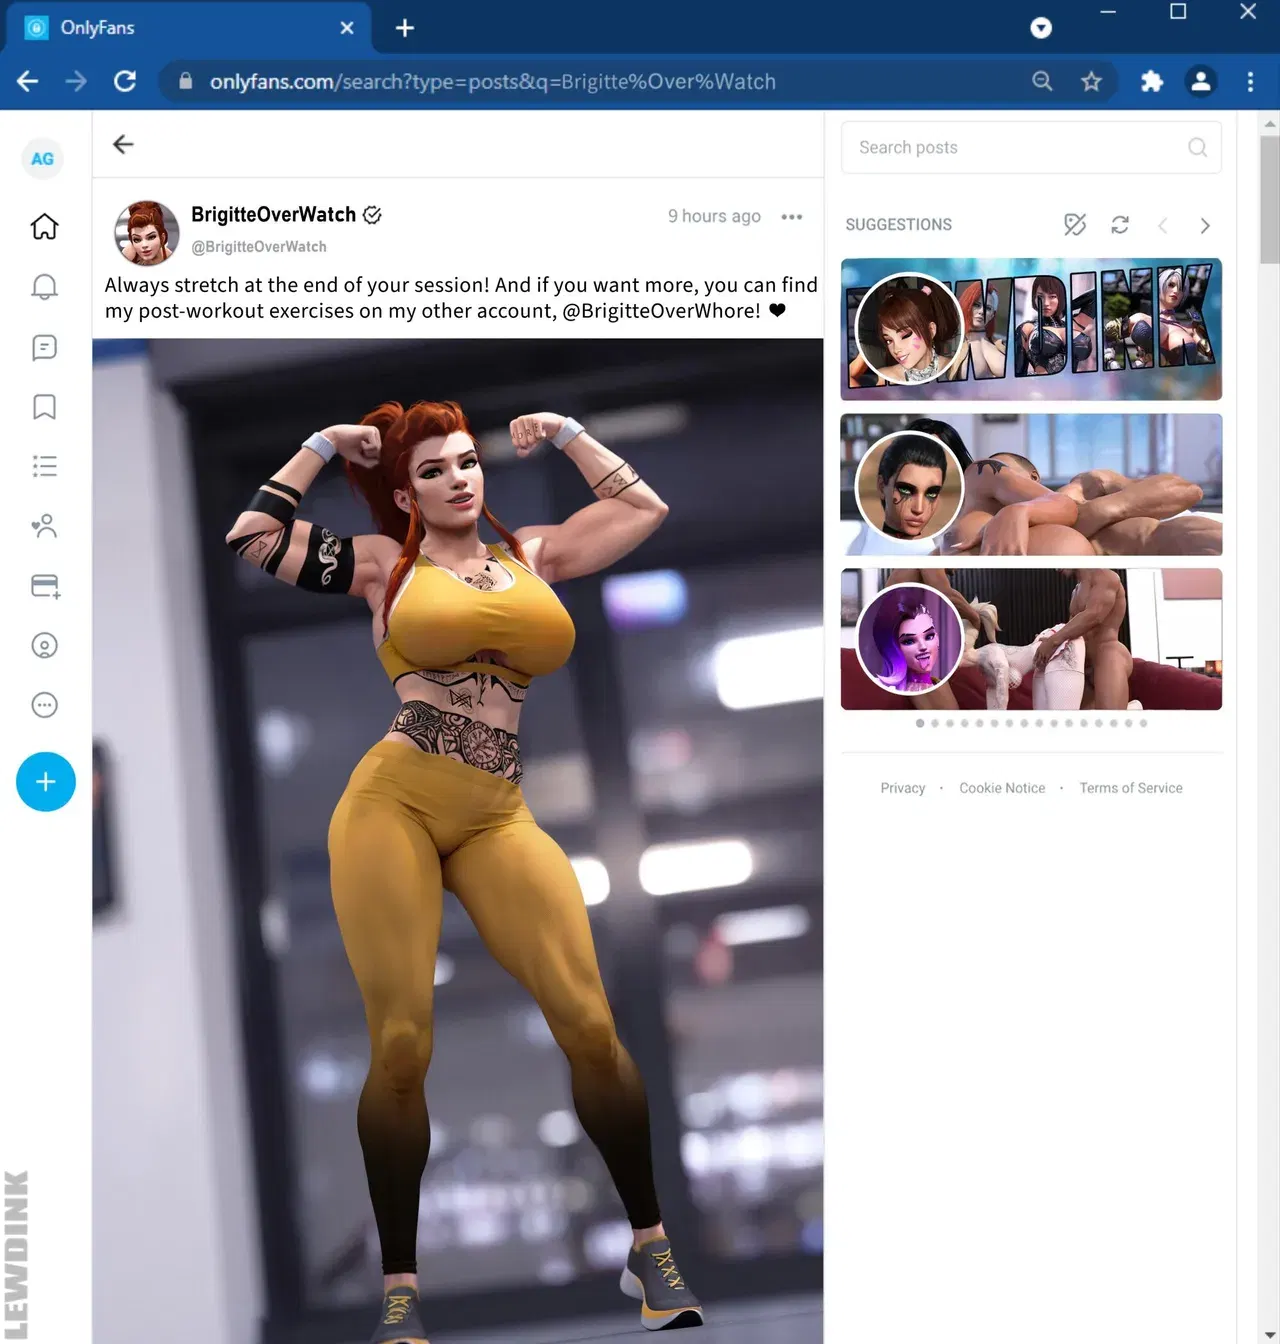The height and width of the screenshot is (1344, 1280).
Task: Open the Messages chat icon
Action: pos(45,347)
